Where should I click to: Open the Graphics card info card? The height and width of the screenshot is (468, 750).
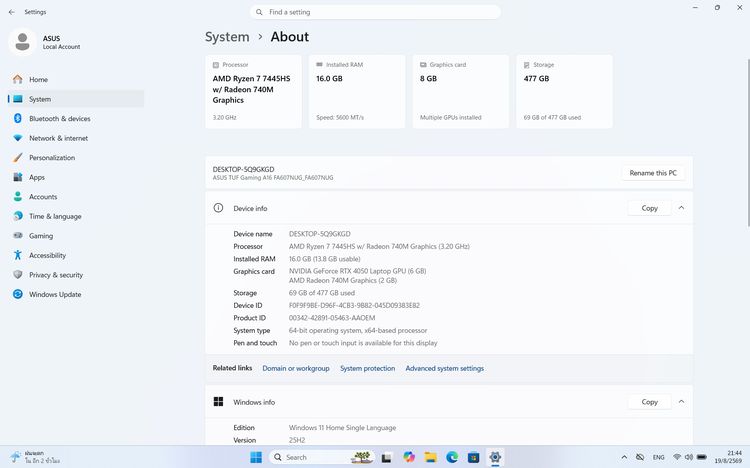click(461, 91)
